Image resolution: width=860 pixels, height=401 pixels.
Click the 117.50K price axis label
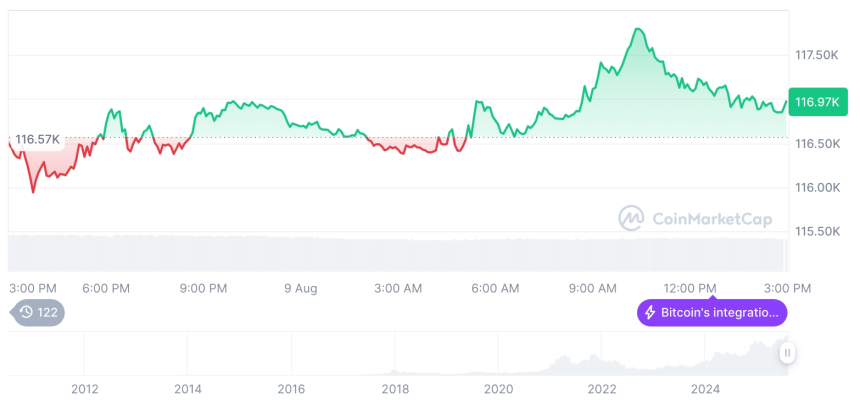coord(814,55)
